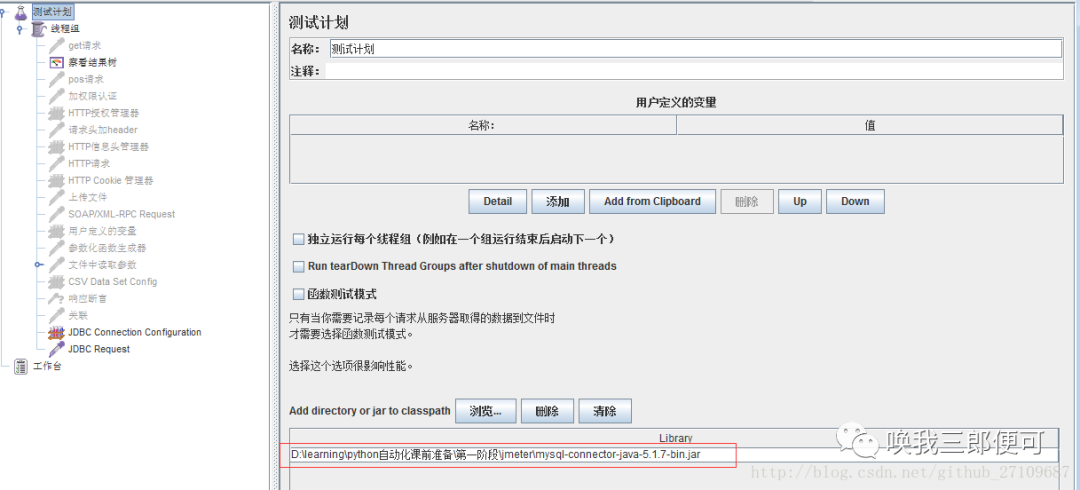
Task: Click the pos请求 sampler icon
Action: click(56, 79)
